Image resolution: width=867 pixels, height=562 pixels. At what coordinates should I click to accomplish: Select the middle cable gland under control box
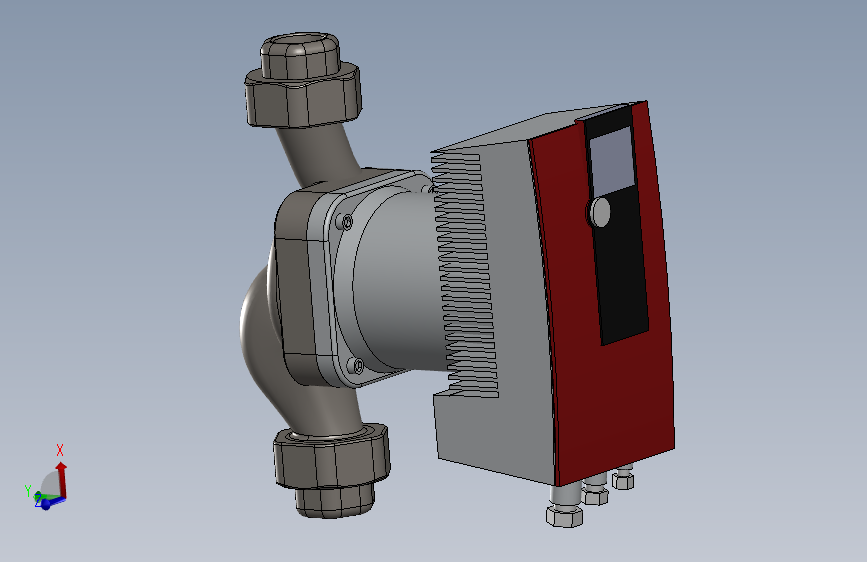[x=595, y=490]
